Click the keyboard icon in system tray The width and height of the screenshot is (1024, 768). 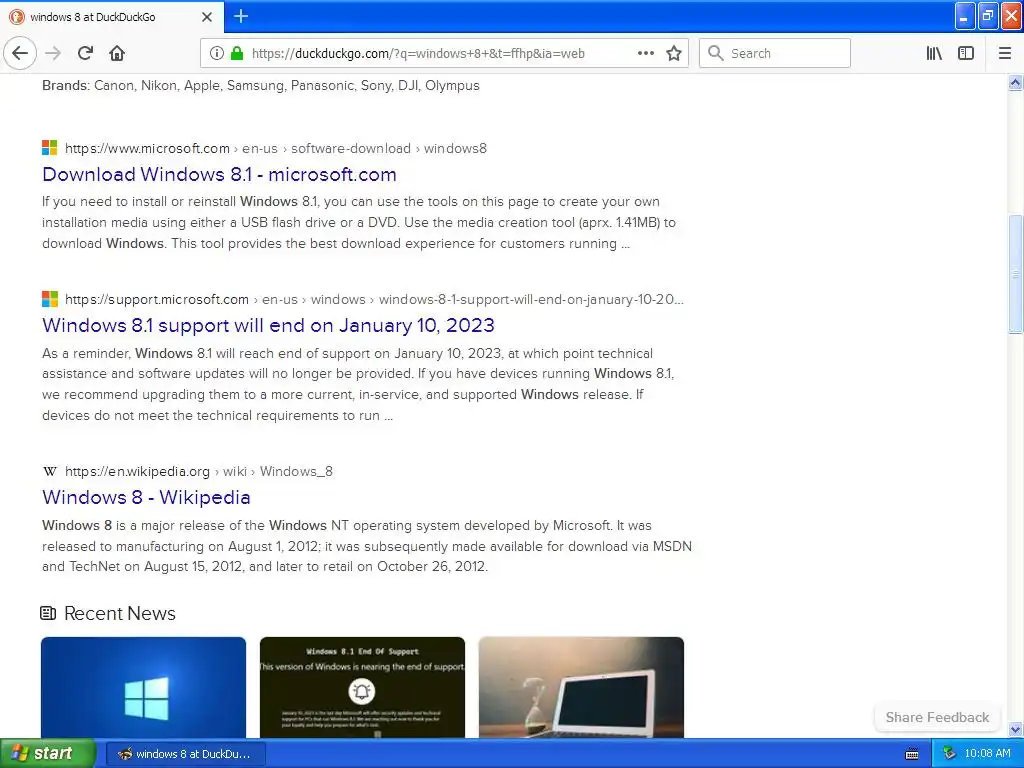point(912,754)
